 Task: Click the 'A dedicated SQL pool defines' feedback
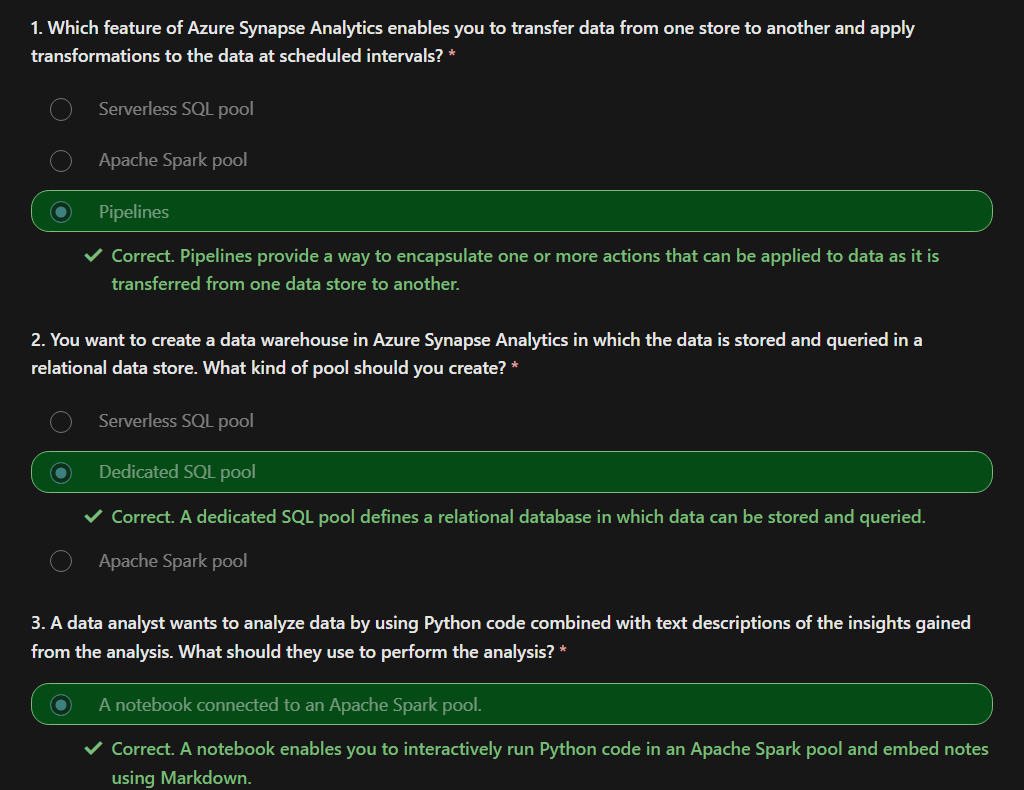pos(519,516)
